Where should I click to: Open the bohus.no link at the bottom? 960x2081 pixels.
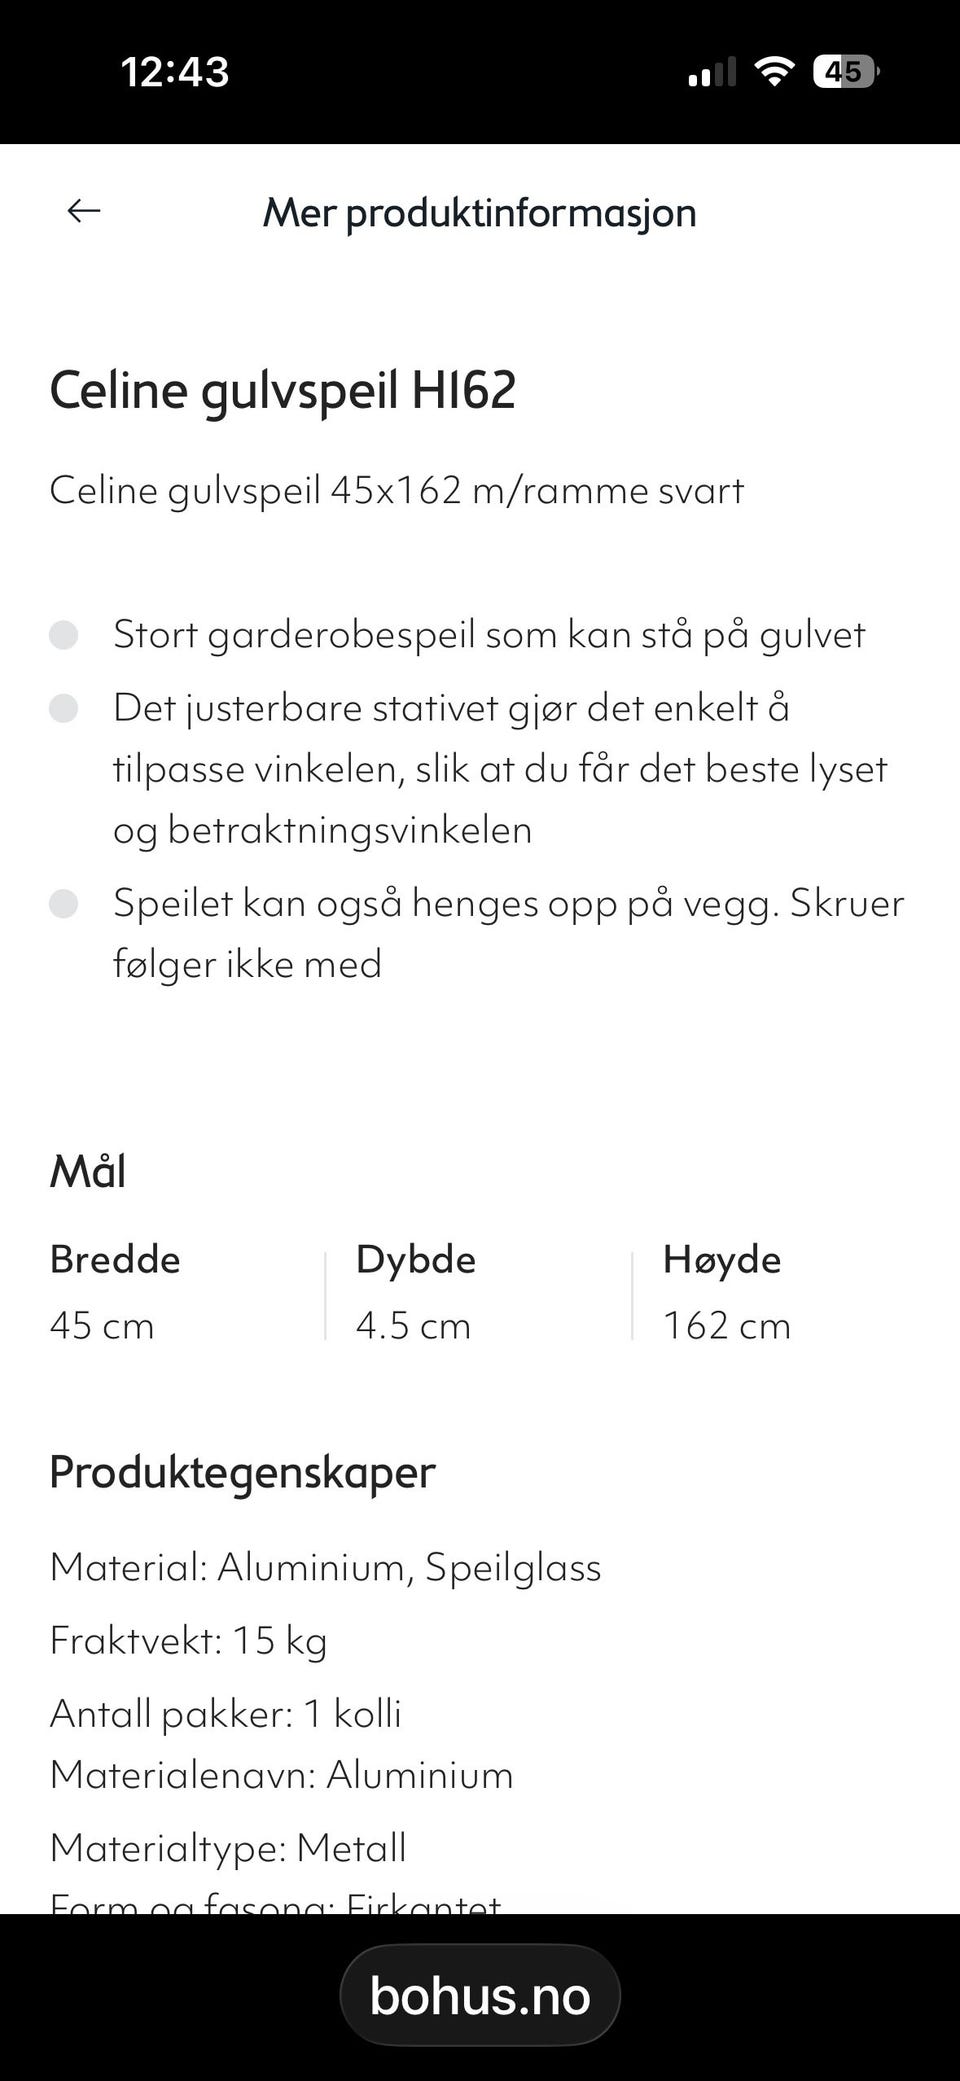pos(480,1995)
